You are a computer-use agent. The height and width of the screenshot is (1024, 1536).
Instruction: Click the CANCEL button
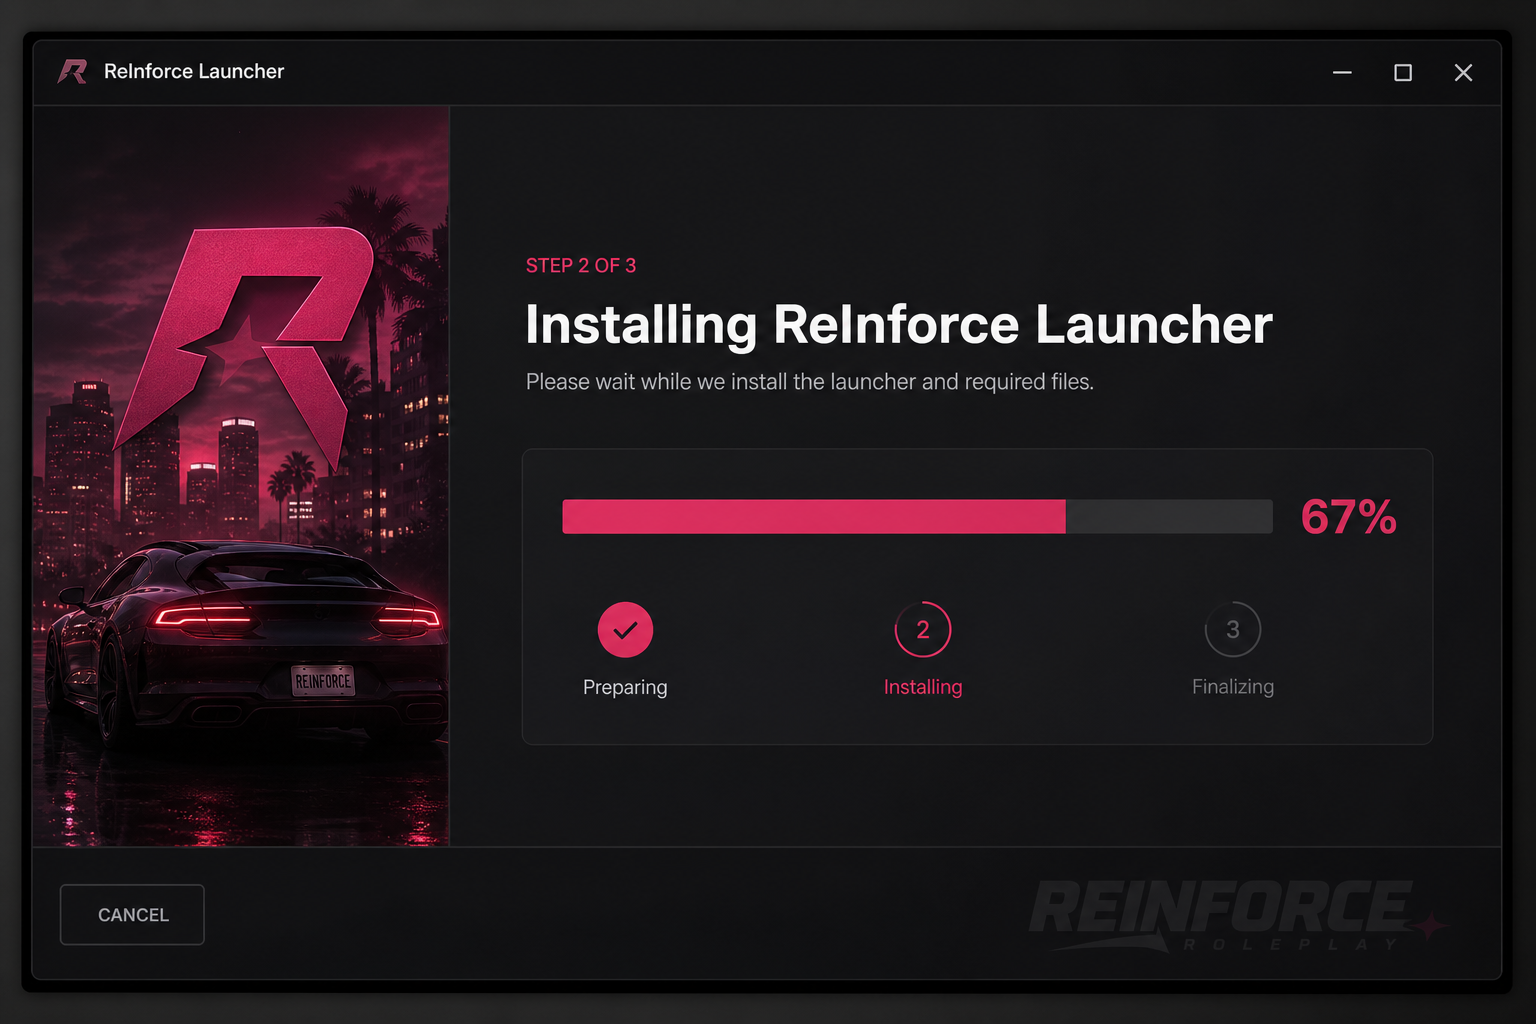(132, 915)
